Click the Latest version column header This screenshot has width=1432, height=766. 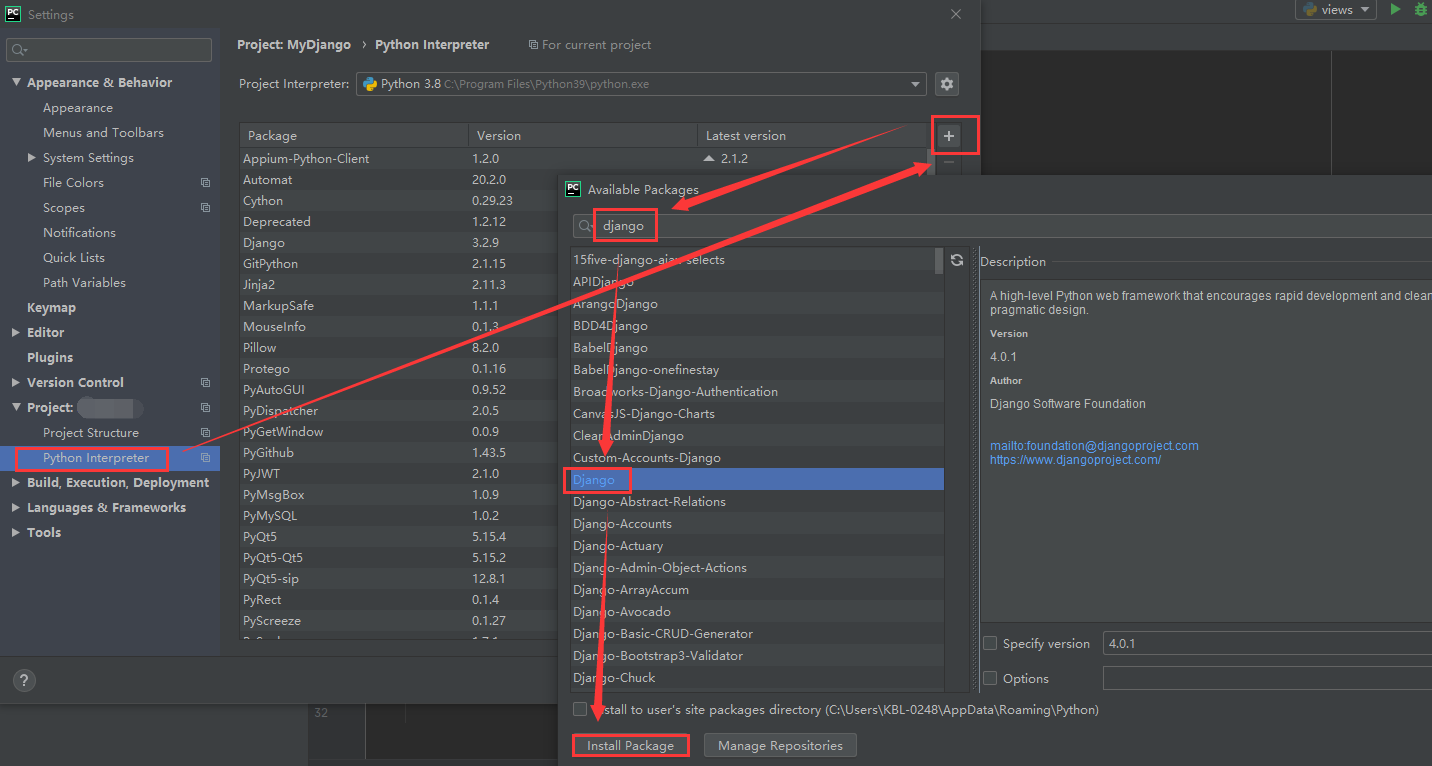click(x=812, y=135)
